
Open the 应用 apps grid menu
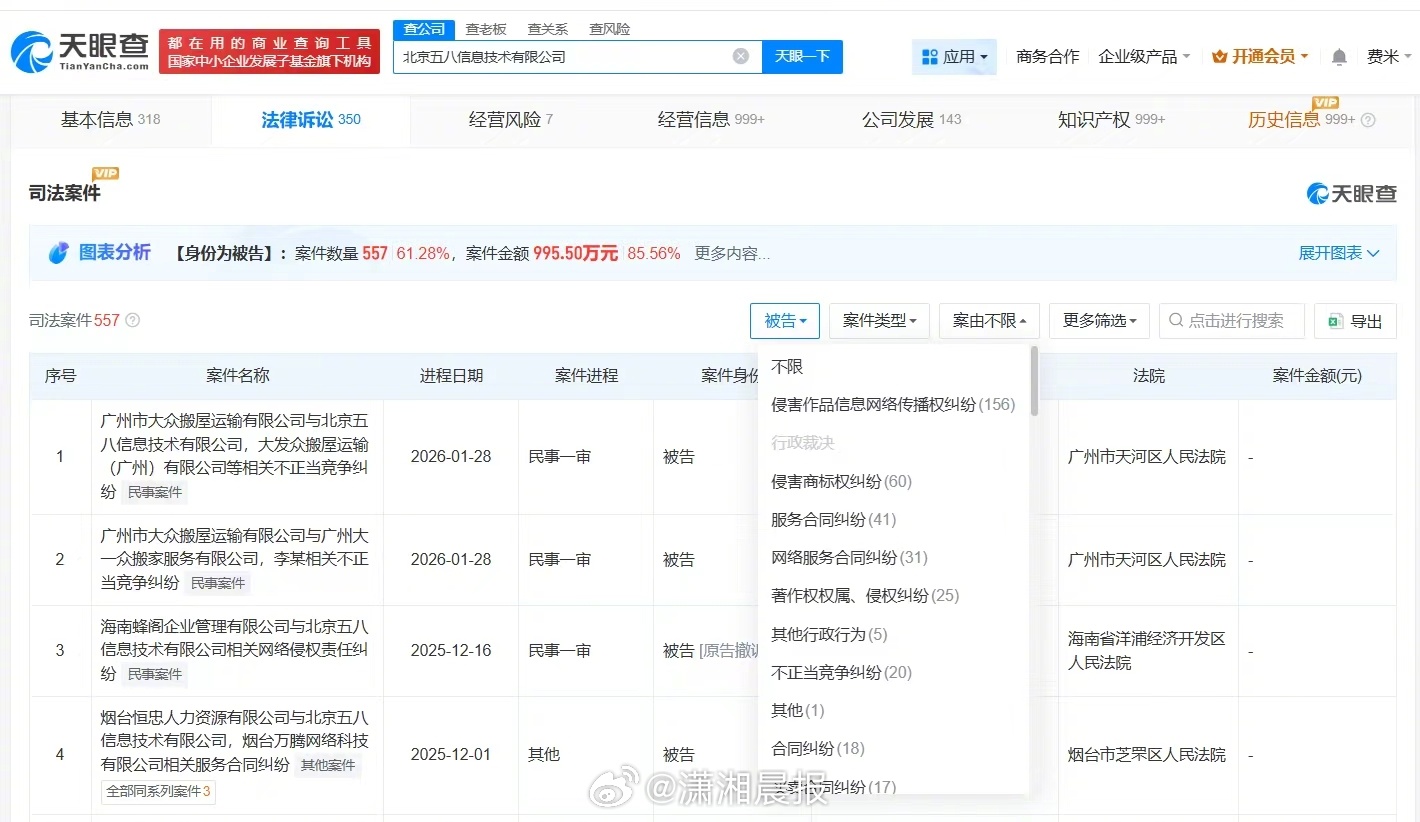pos(953,57)
